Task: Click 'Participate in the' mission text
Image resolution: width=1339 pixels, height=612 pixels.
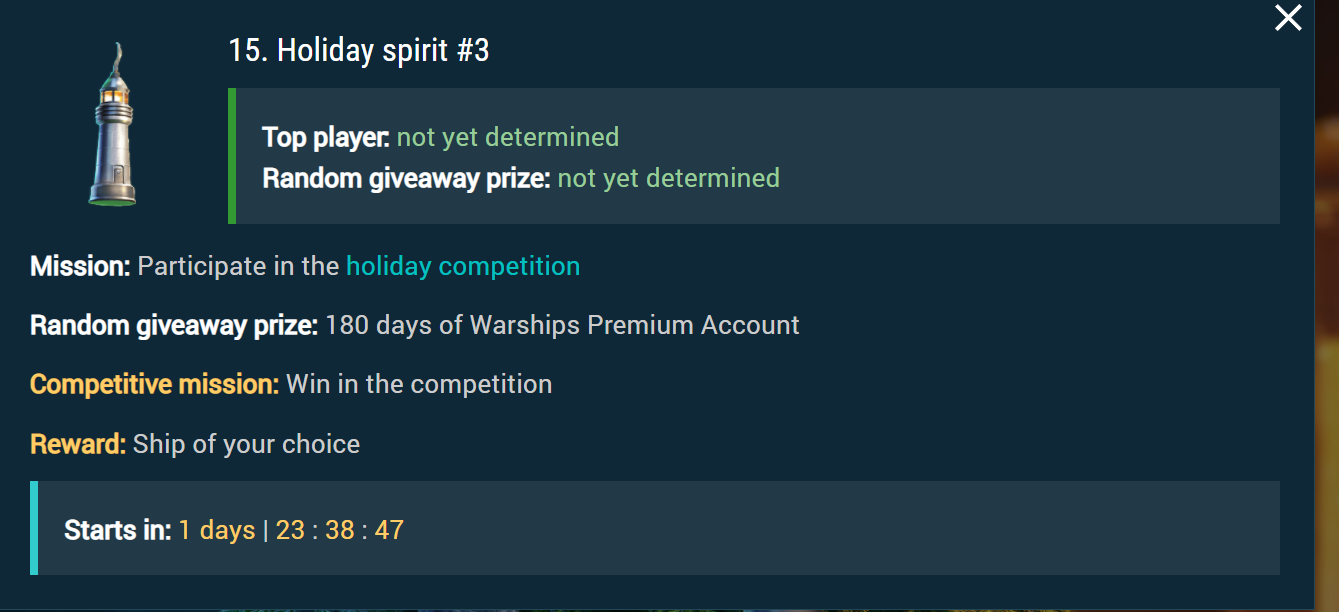Action: click(x=238, y=266)
